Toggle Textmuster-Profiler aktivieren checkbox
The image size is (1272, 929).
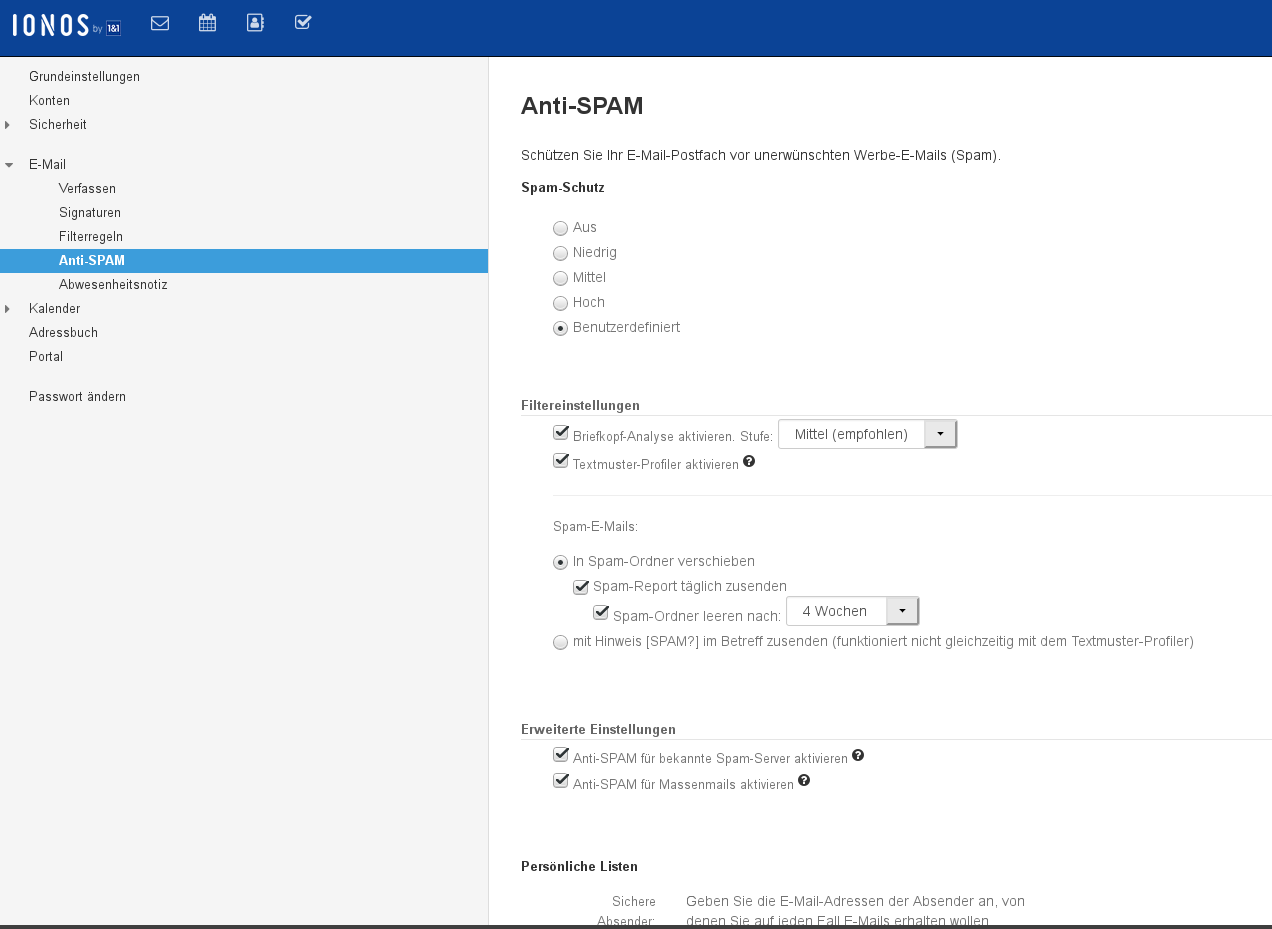pos(561,461)
